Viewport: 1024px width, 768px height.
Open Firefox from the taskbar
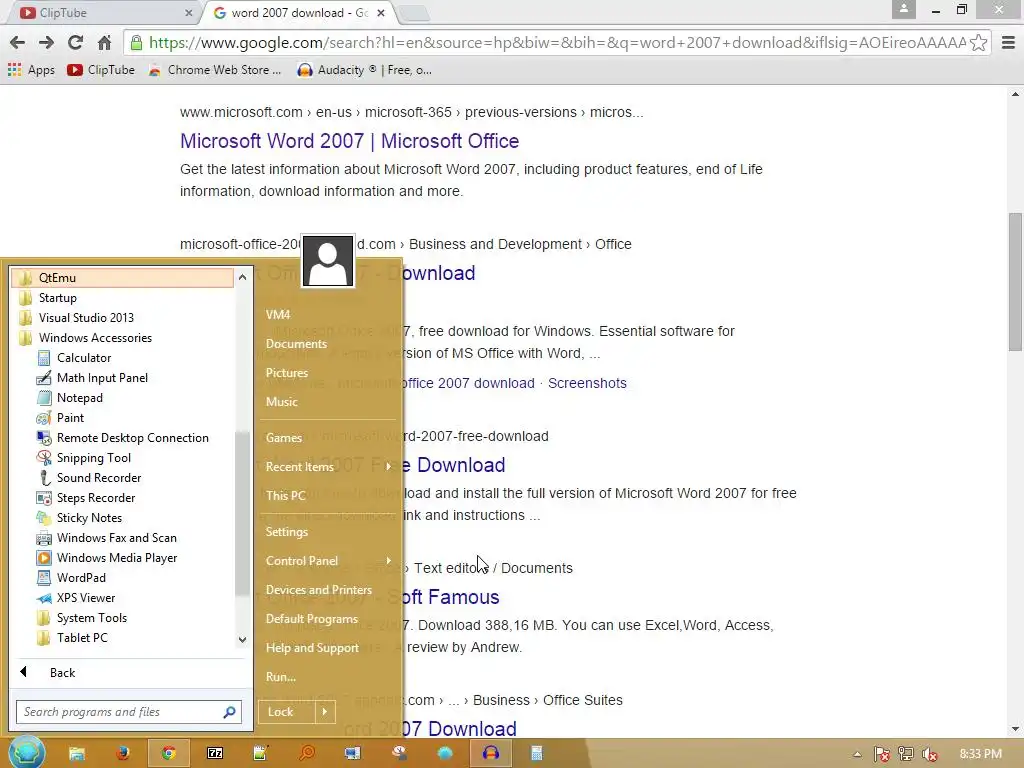click(122, 754)
